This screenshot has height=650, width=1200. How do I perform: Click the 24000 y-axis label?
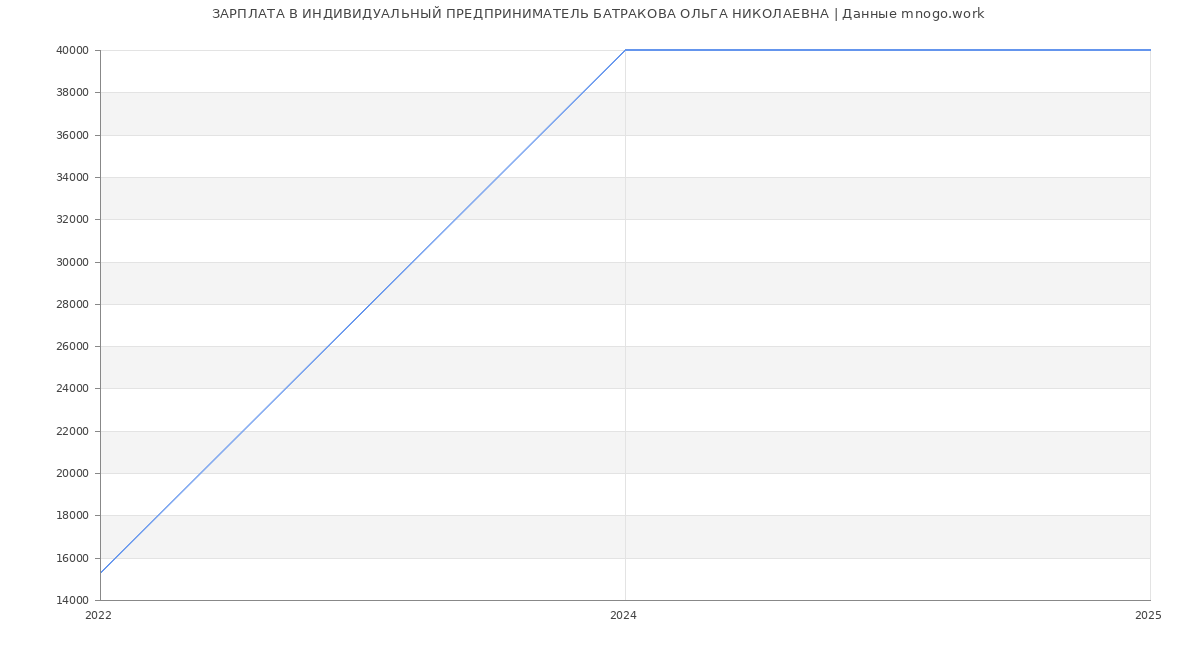(72, 389)
